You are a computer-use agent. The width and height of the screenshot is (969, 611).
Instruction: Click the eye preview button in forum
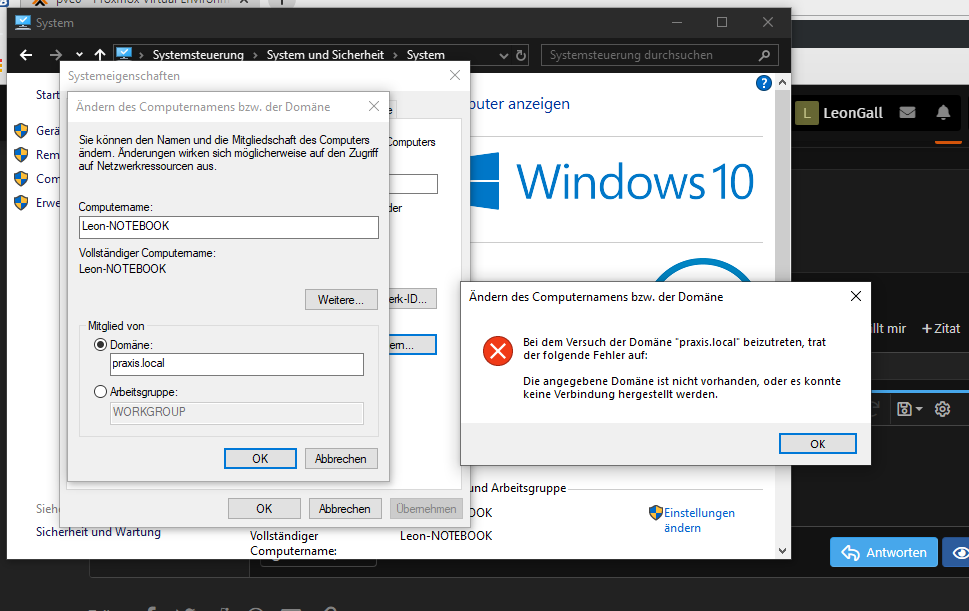[960, 552]
